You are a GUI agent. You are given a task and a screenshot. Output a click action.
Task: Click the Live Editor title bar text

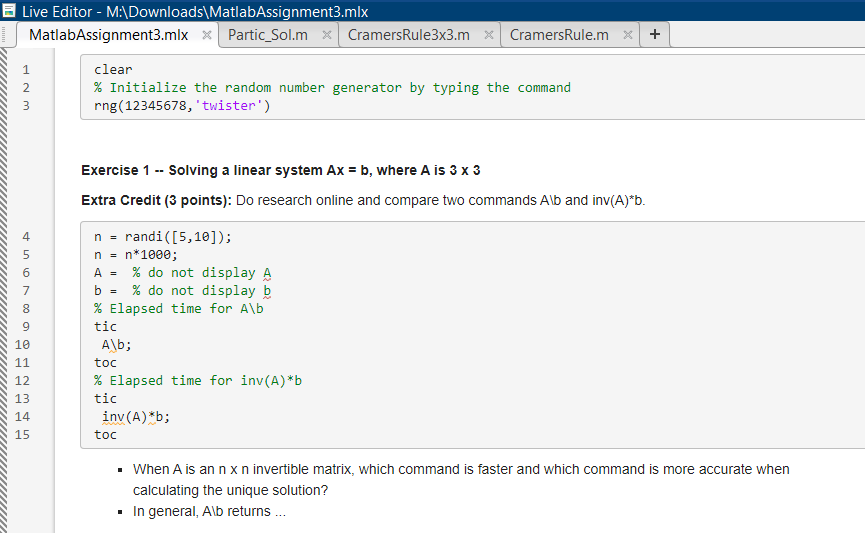pyautogui.click(x=195, y=11)
